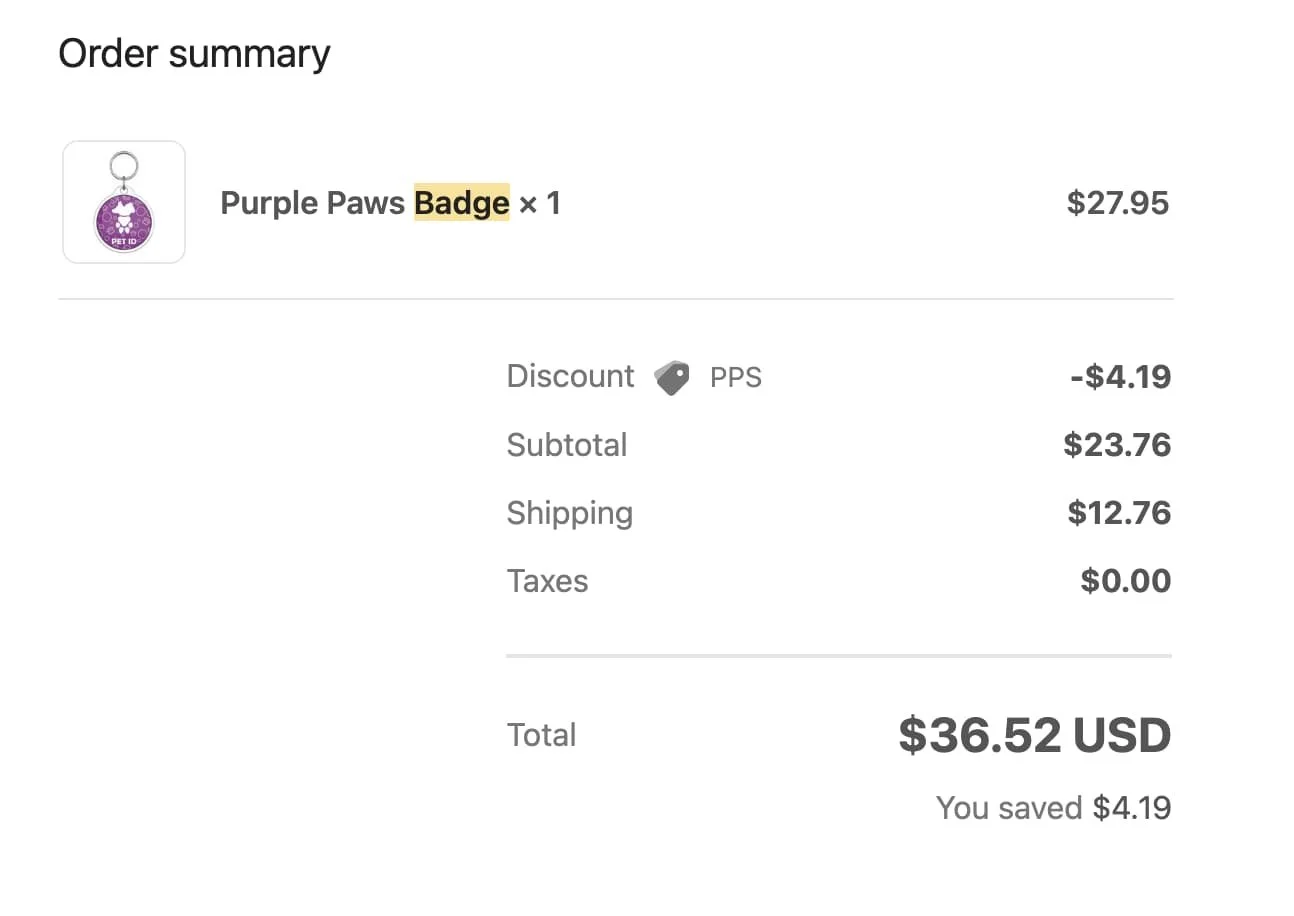Click the key ring on the badge image

tap(124, 164)
